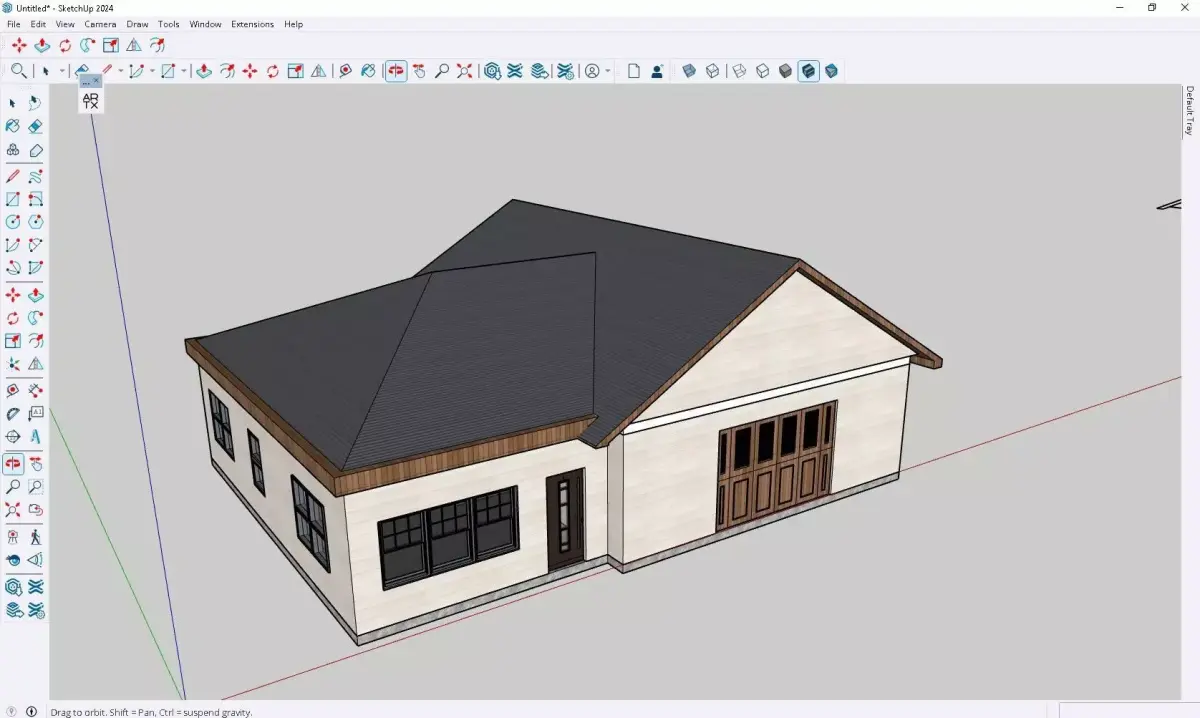1200x718 pixels.
Task: Switch to Shaded face style
Action: (785, 71)
